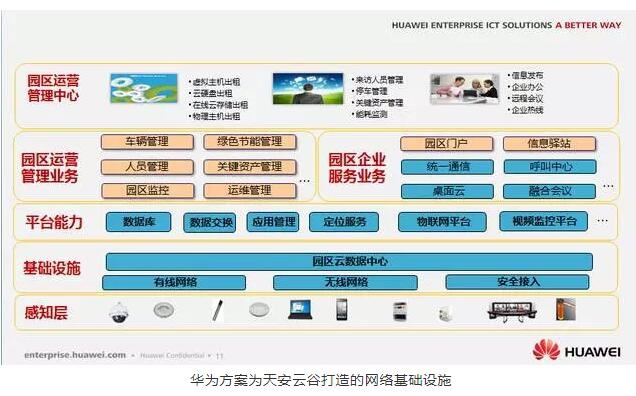The height and width of the screenshot is (396, 636).
Task: Click the white round wireless access point icon
Action: (259, 310)
